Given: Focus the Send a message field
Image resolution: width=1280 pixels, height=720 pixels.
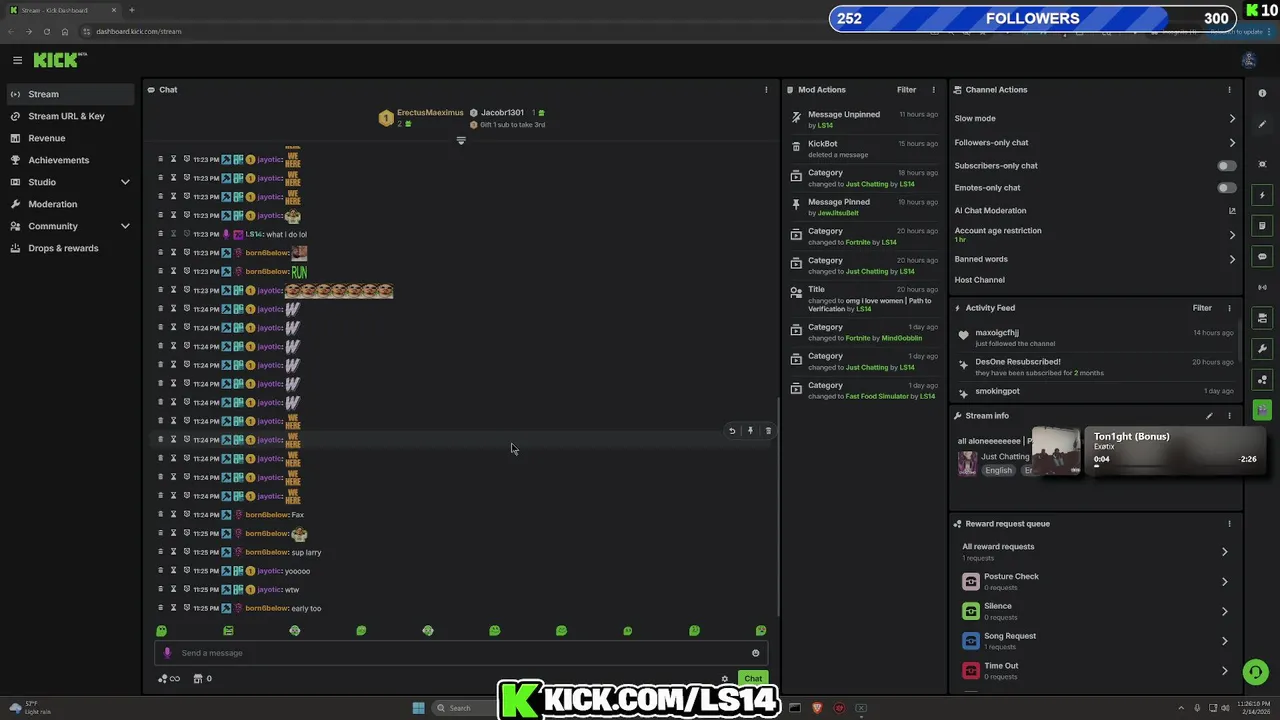Looking at the screenshot, I should [461, 653].
